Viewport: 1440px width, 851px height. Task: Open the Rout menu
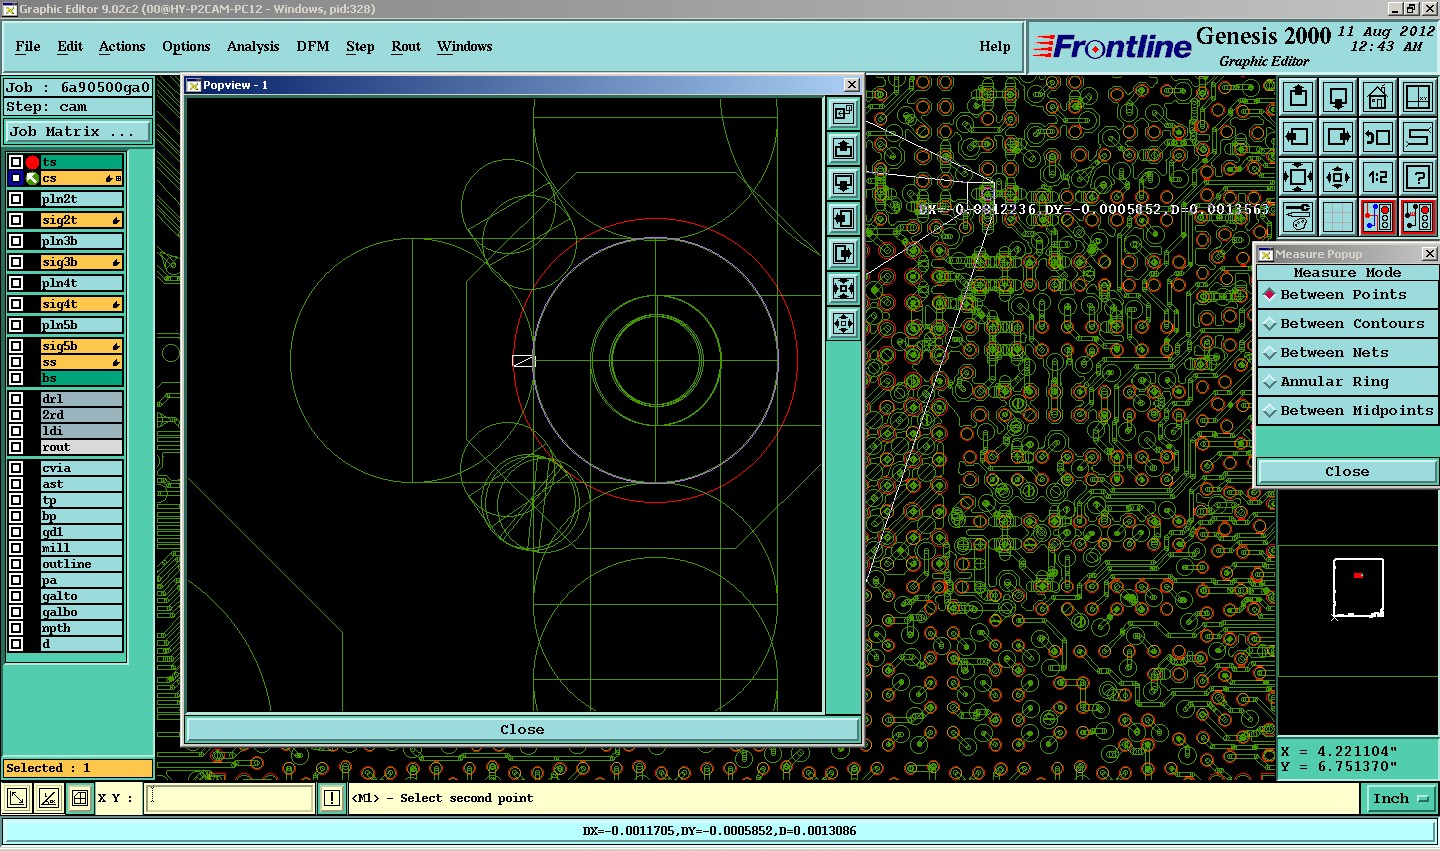(406, 46)
